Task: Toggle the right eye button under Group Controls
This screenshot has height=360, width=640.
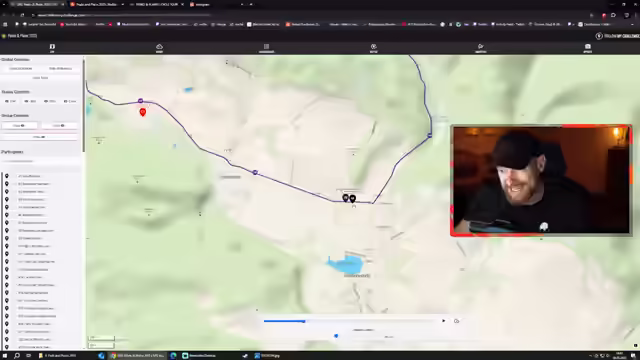Action: coord(59,126)
